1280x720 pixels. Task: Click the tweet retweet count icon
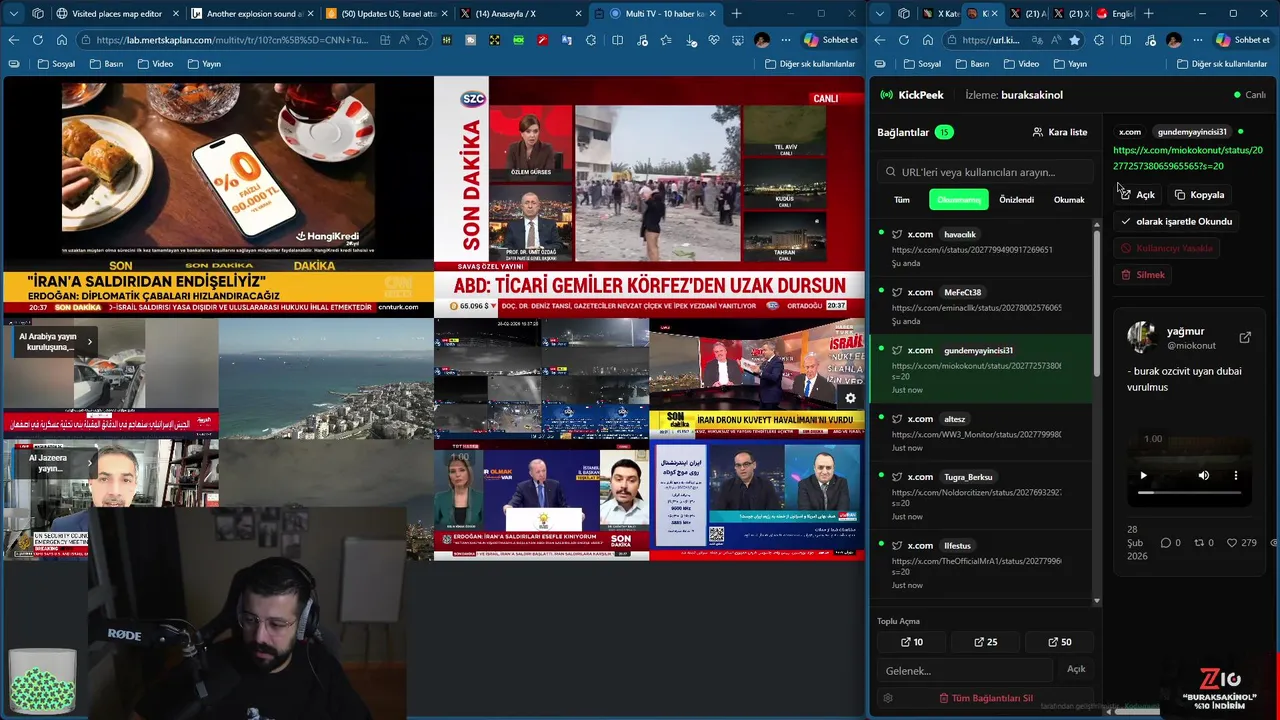(1199, 543)
